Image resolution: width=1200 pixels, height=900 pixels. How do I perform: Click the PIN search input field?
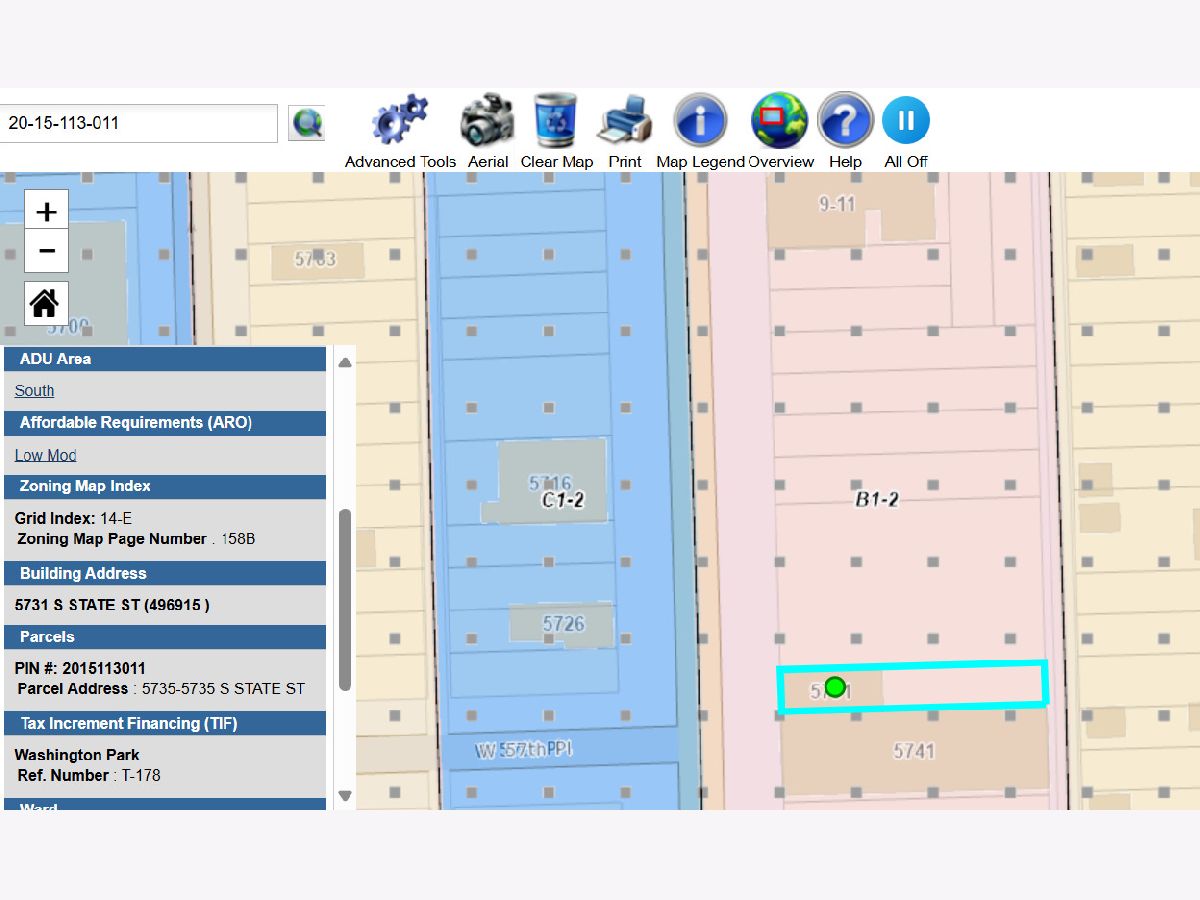pyautogui.click(x=138, y=123)
